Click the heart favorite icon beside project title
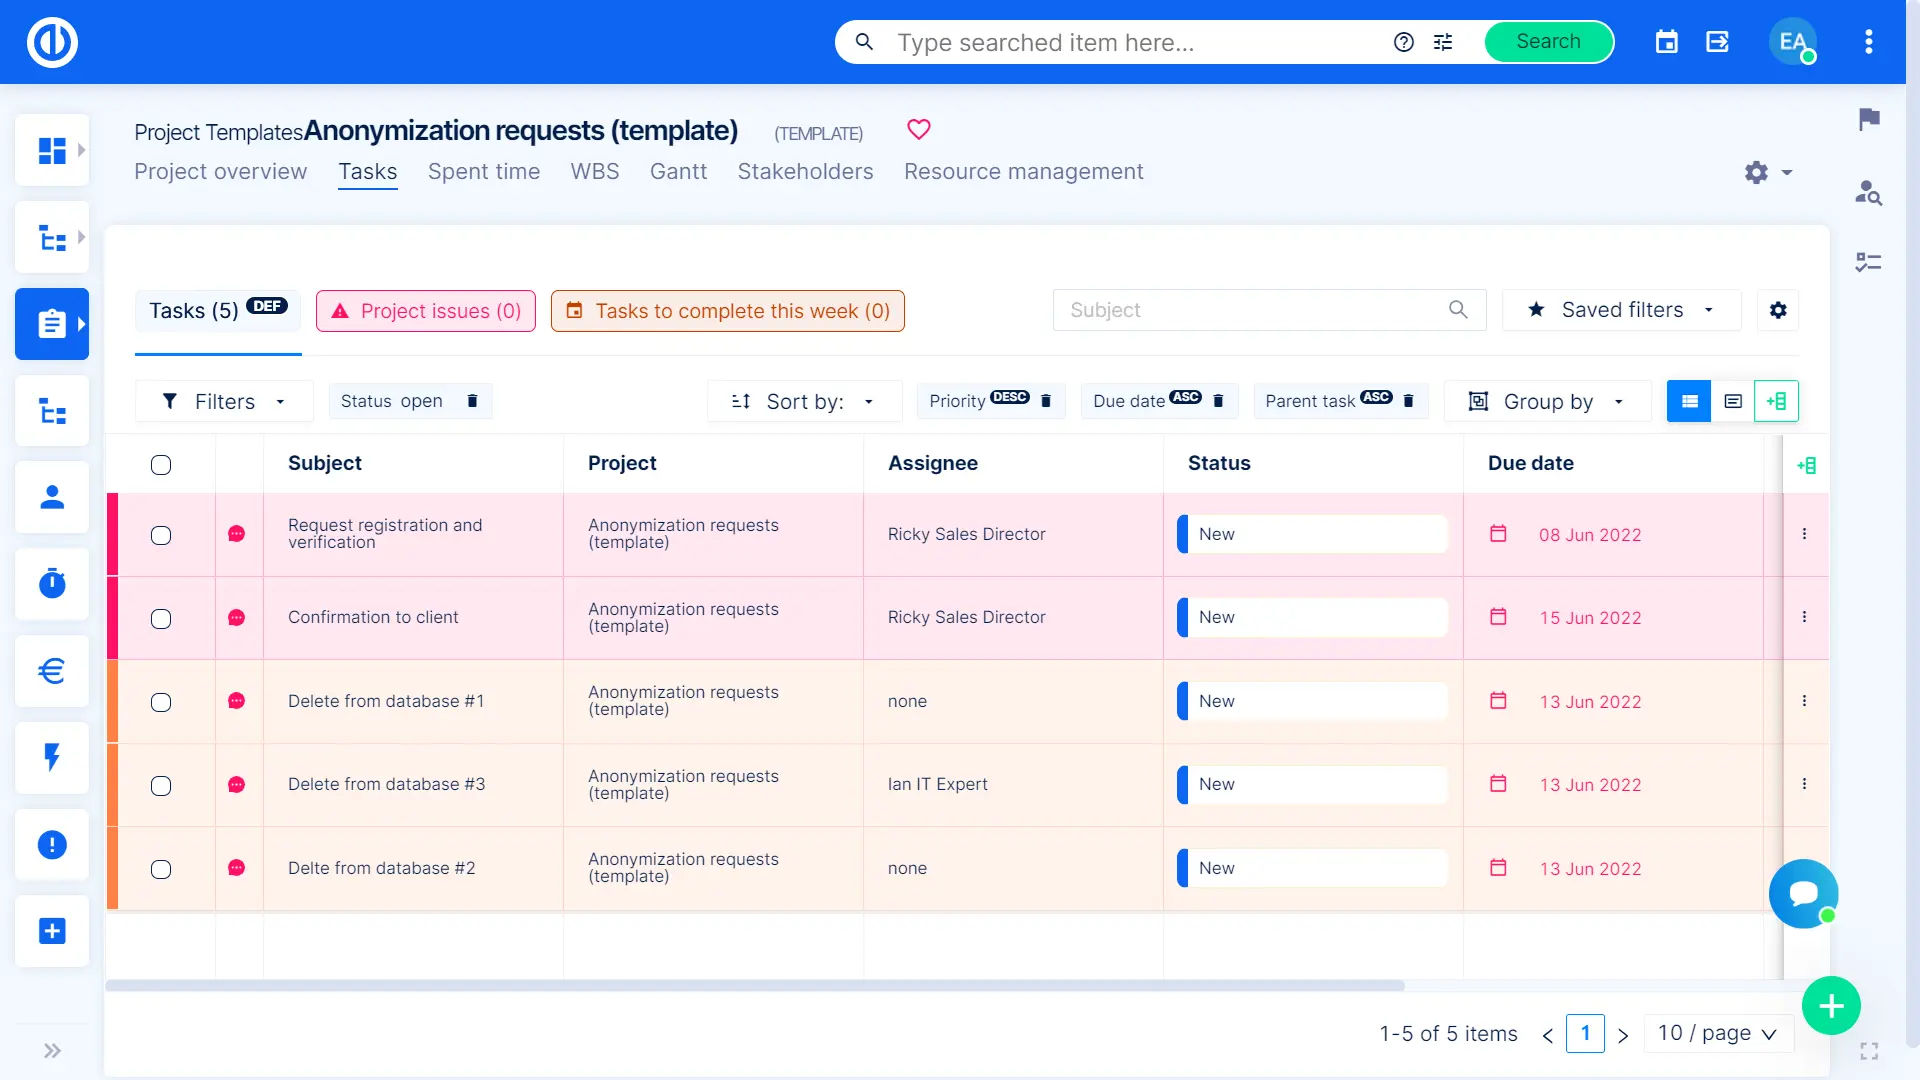1920x1080 pixels. (x=918, y=129)
